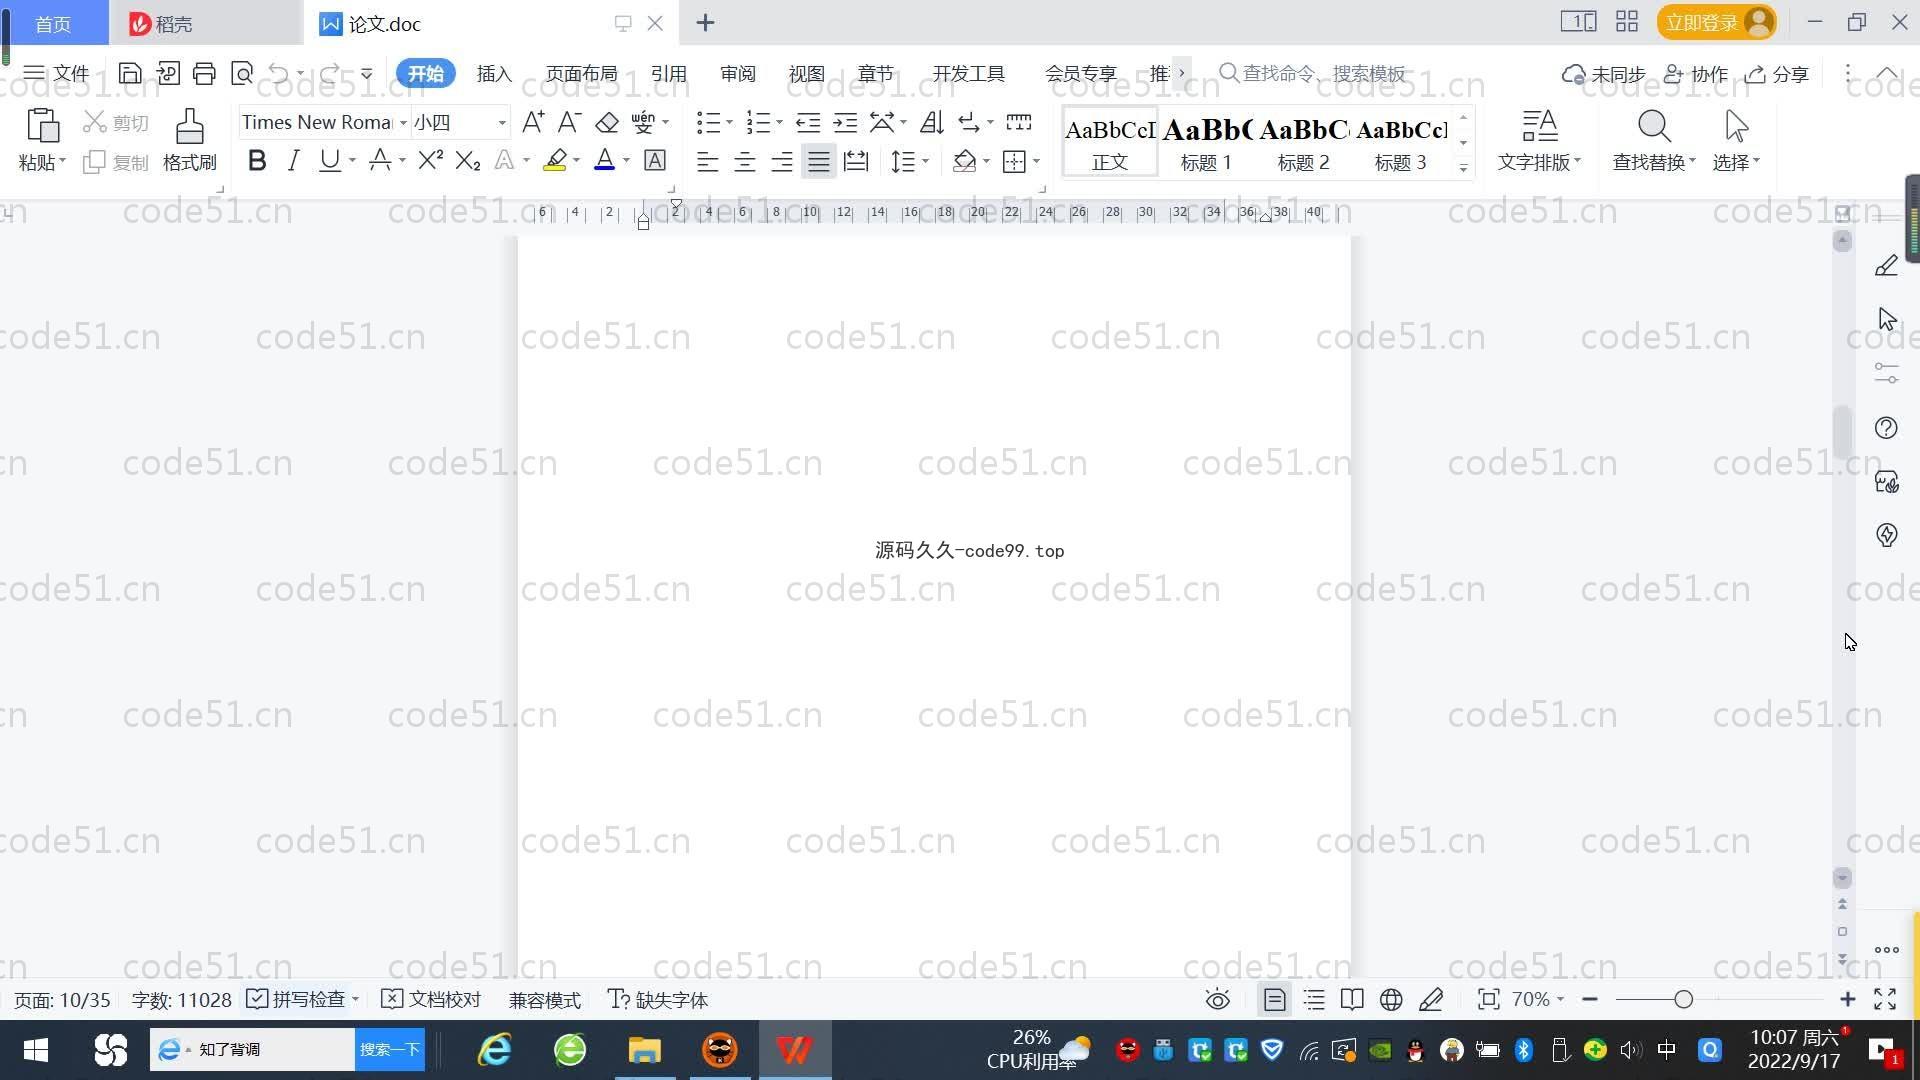Screen dimensions: 1920x1080
Task: Click the Share button
Action: pos(1777,73)
